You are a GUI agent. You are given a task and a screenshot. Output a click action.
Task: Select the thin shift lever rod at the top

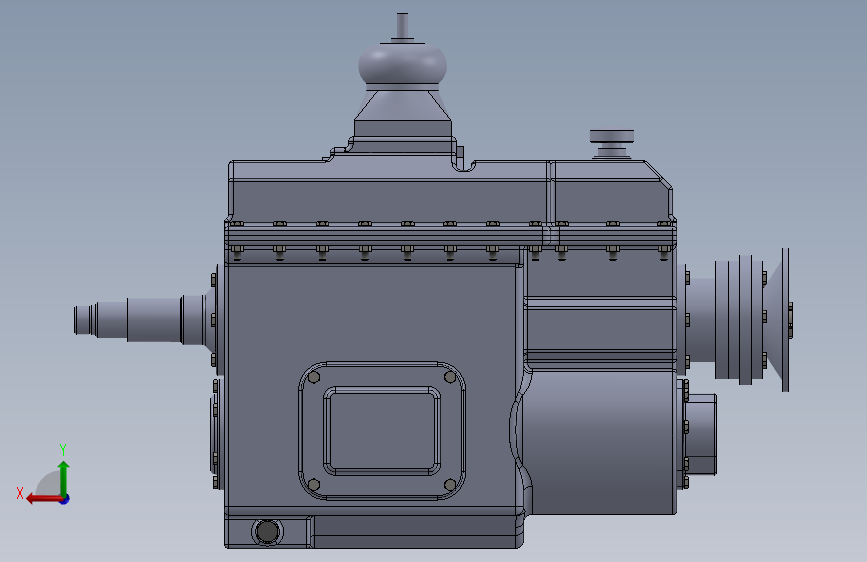(x=403, y=25)
